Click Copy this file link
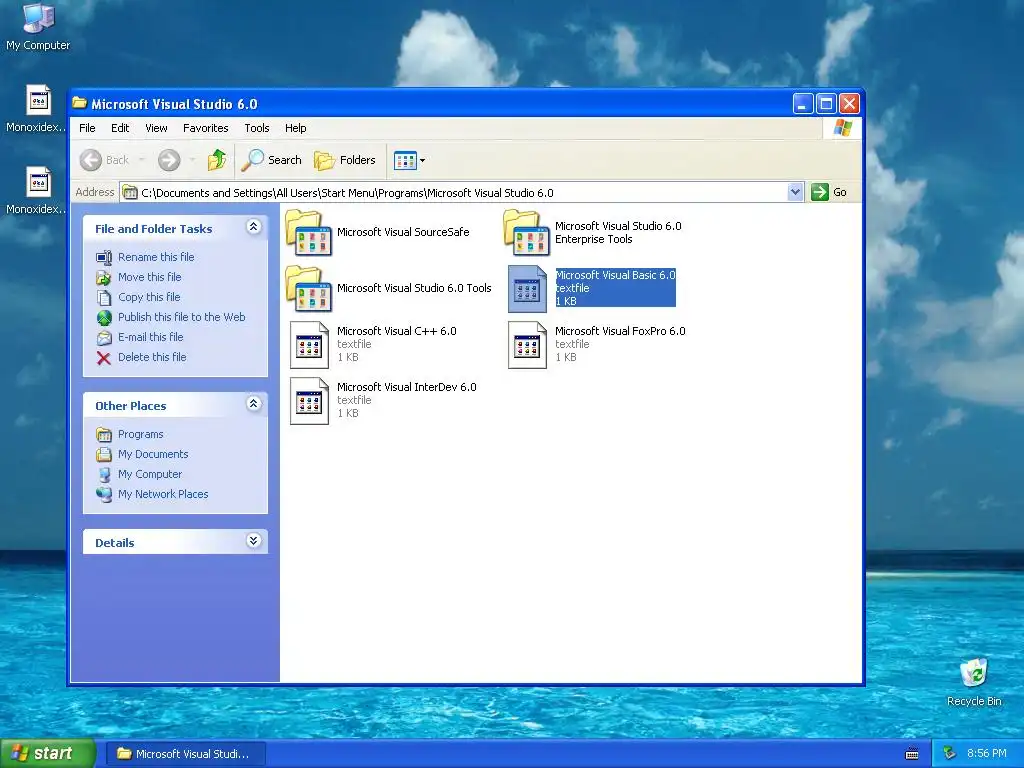Viewport: 1024px width, 768px height. [x=149, y=297]
